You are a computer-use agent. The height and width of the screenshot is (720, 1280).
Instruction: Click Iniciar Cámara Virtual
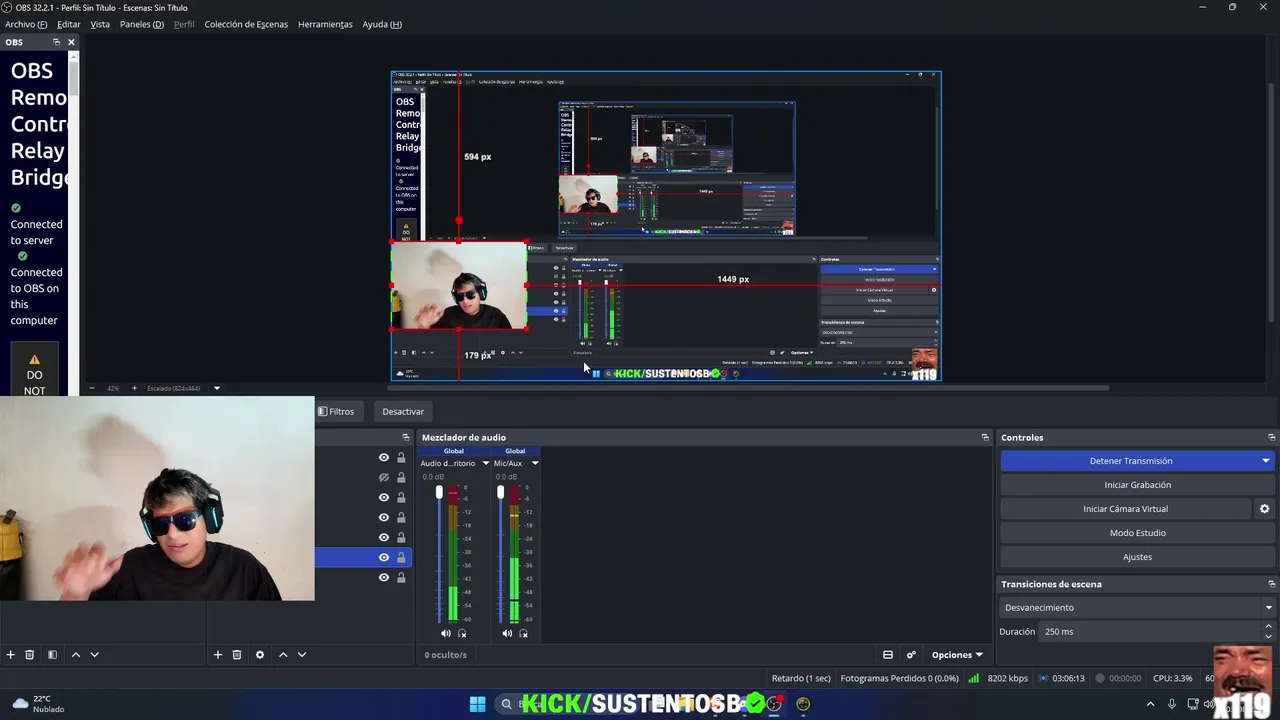click(1126, 509)
